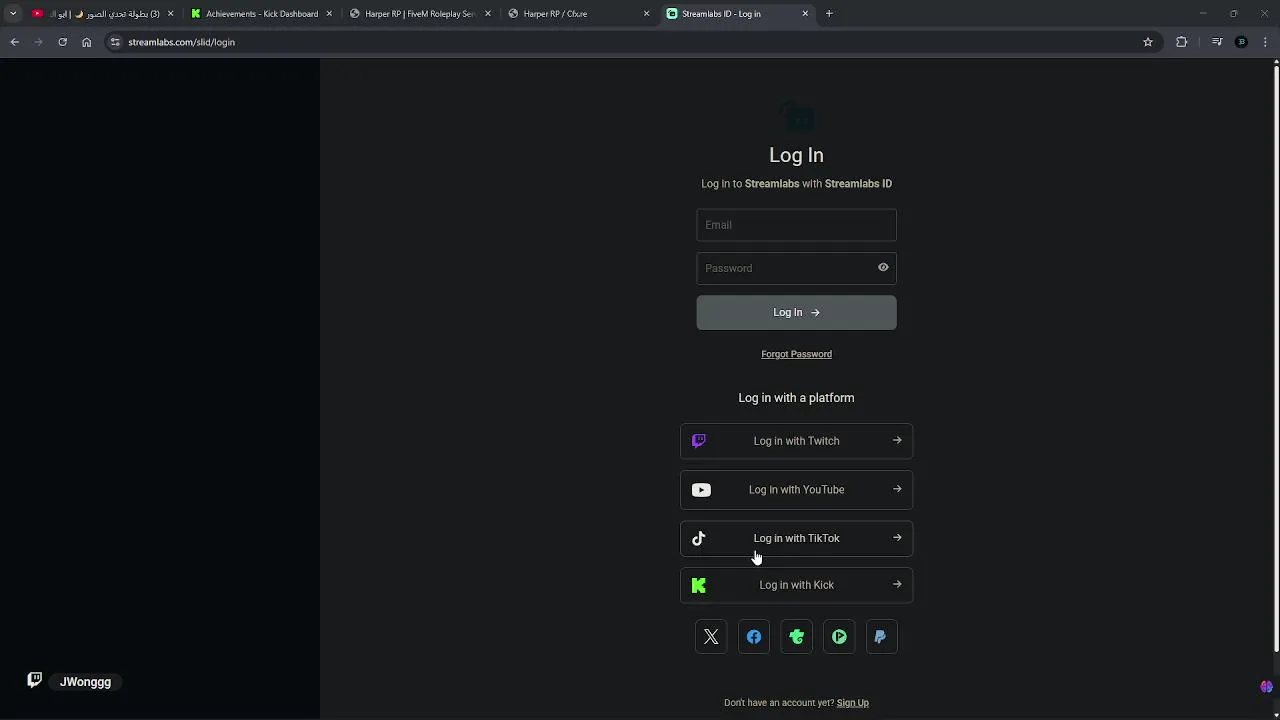Close the Kick Dashboard tab

tap(329, 14)
